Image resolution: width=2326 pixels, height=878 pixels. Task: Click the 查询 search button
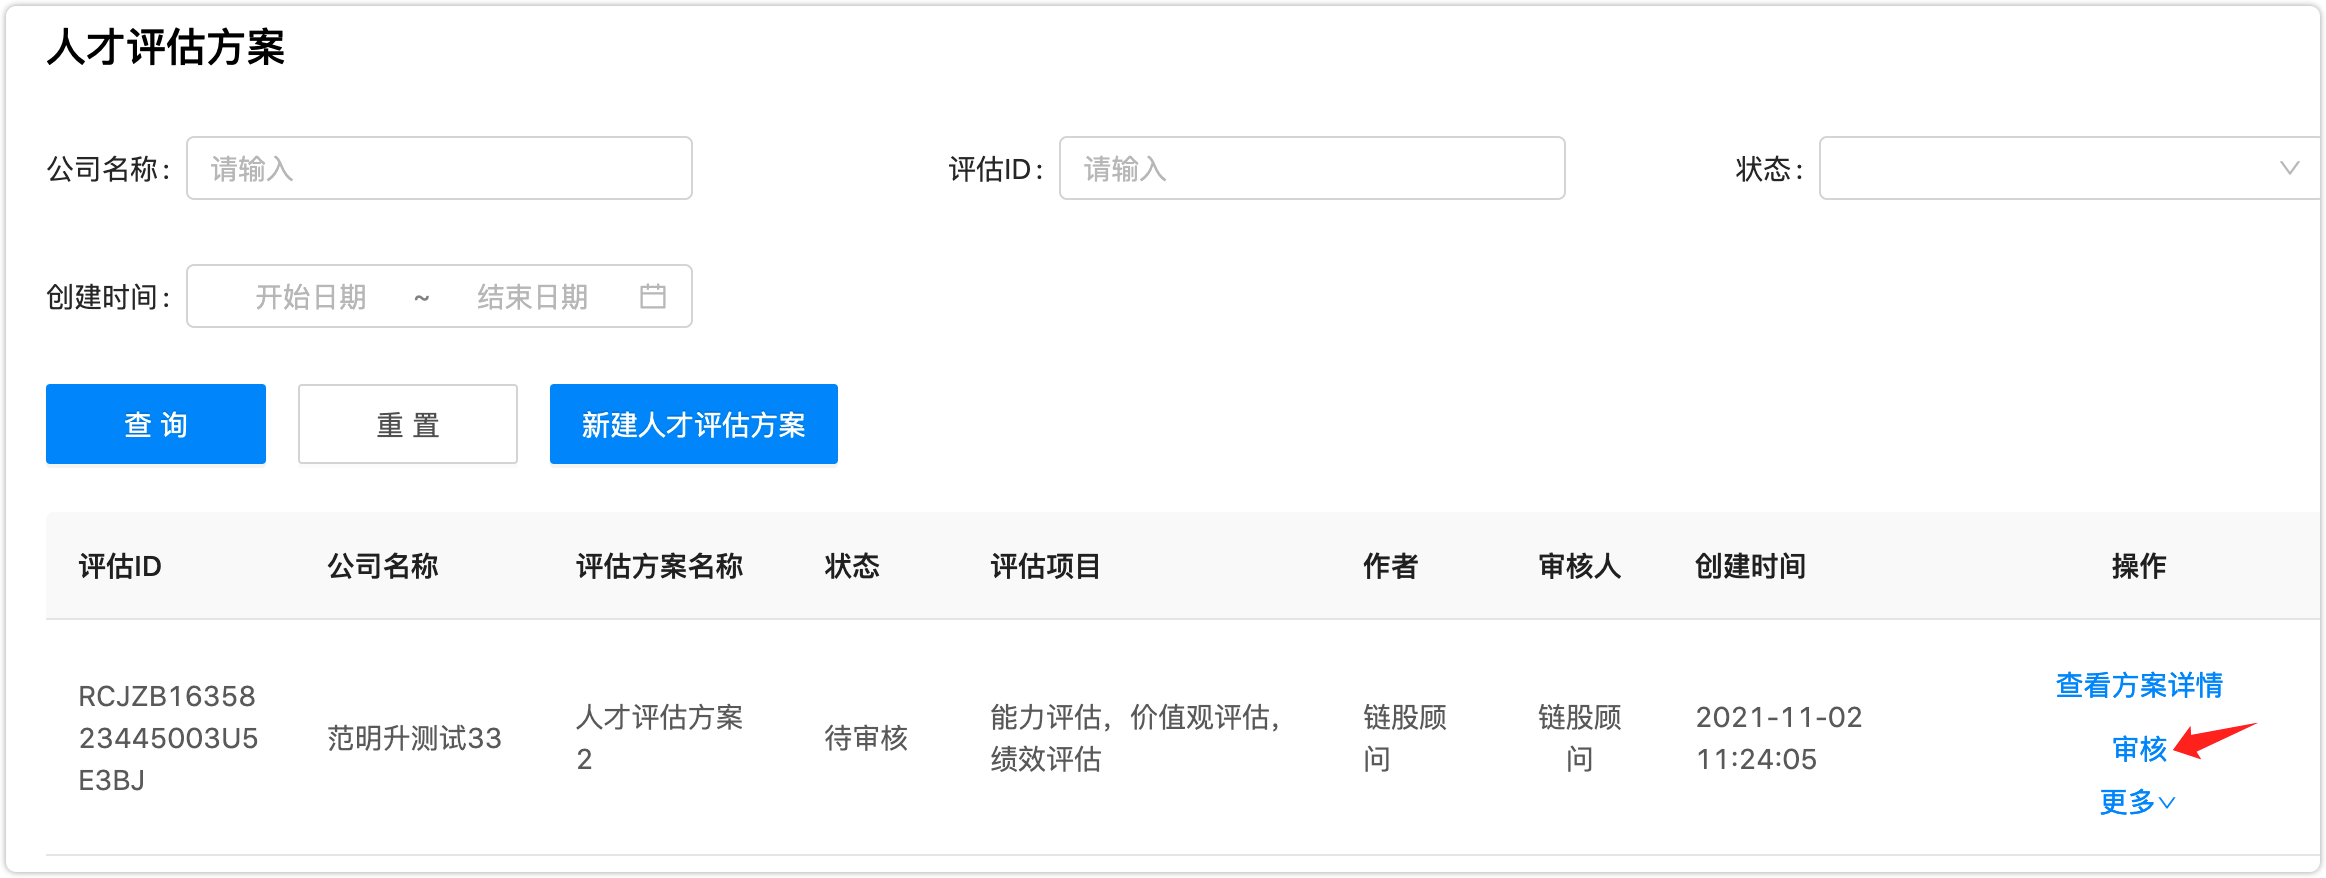click(156, 424)
